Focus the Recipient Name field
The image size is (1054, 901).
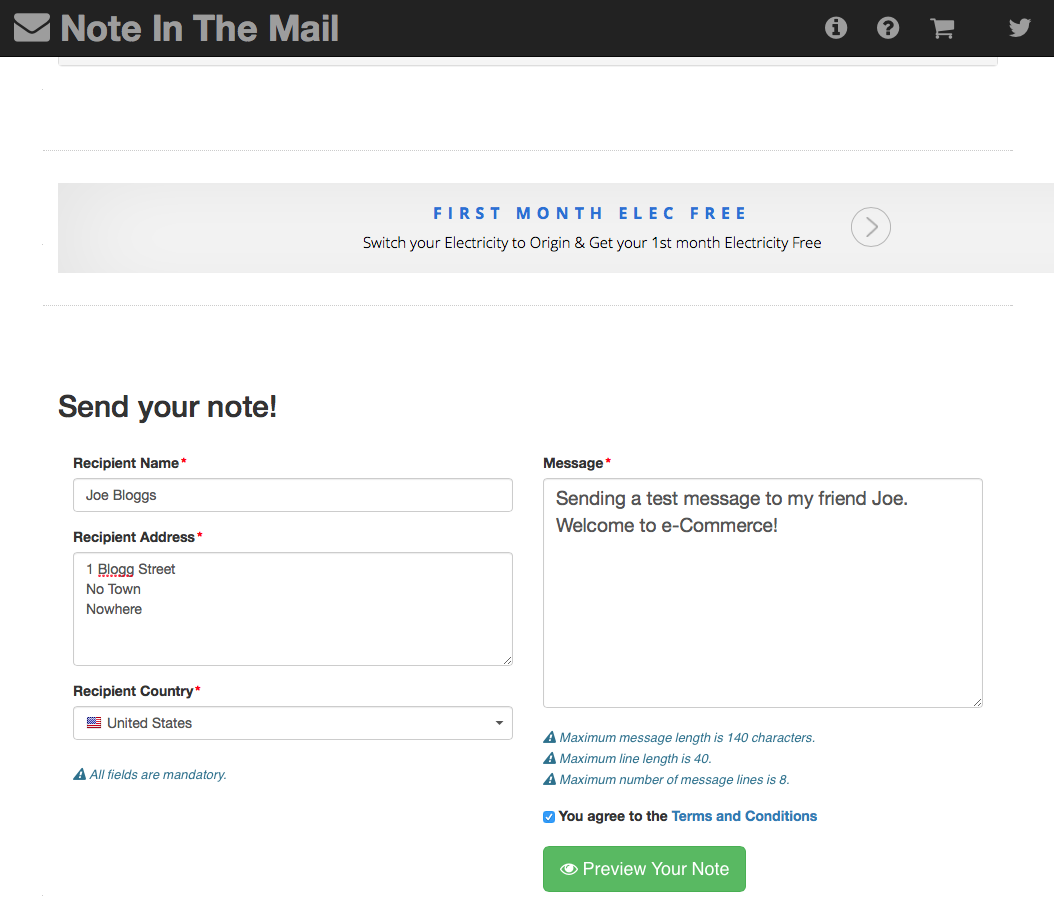pos(292,495)
